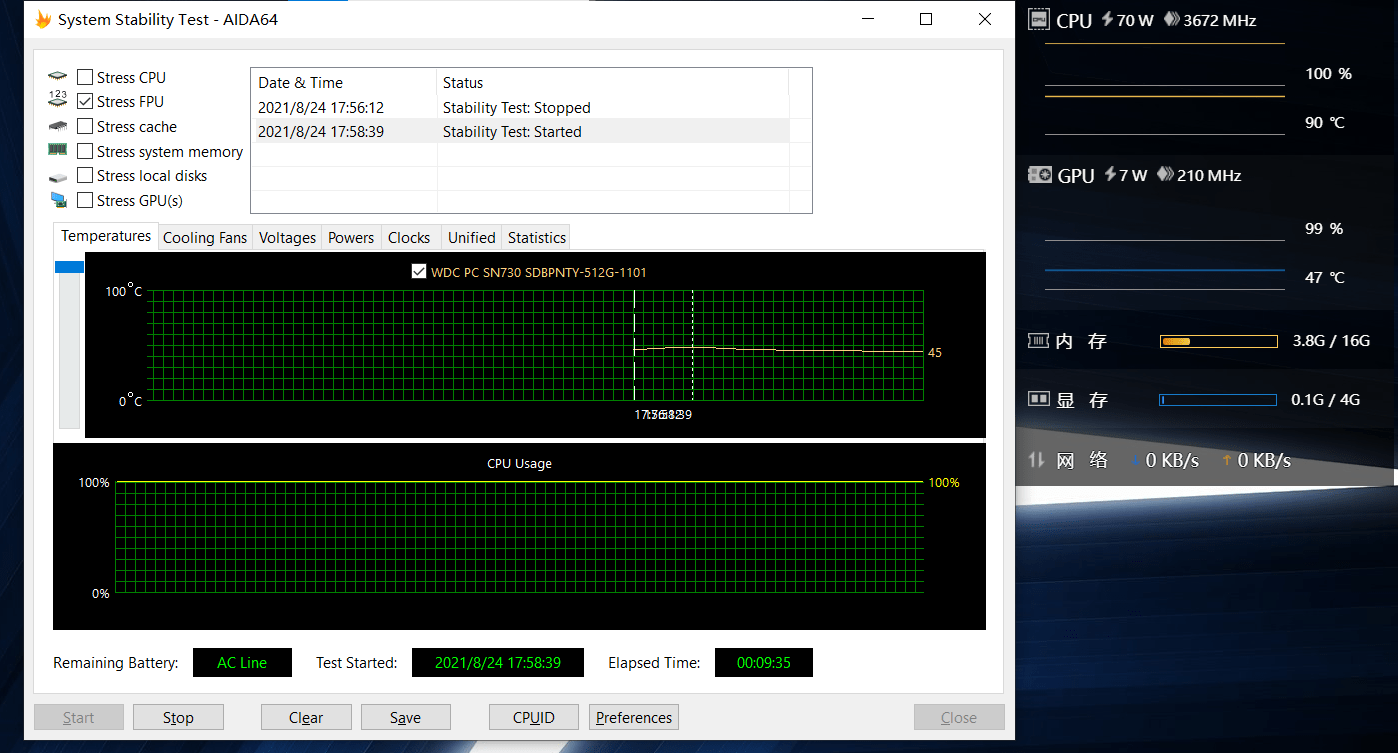Enable the Stress CPU checkbox
The width and height of the screenshot is (1398, 753).
(85, 77)
